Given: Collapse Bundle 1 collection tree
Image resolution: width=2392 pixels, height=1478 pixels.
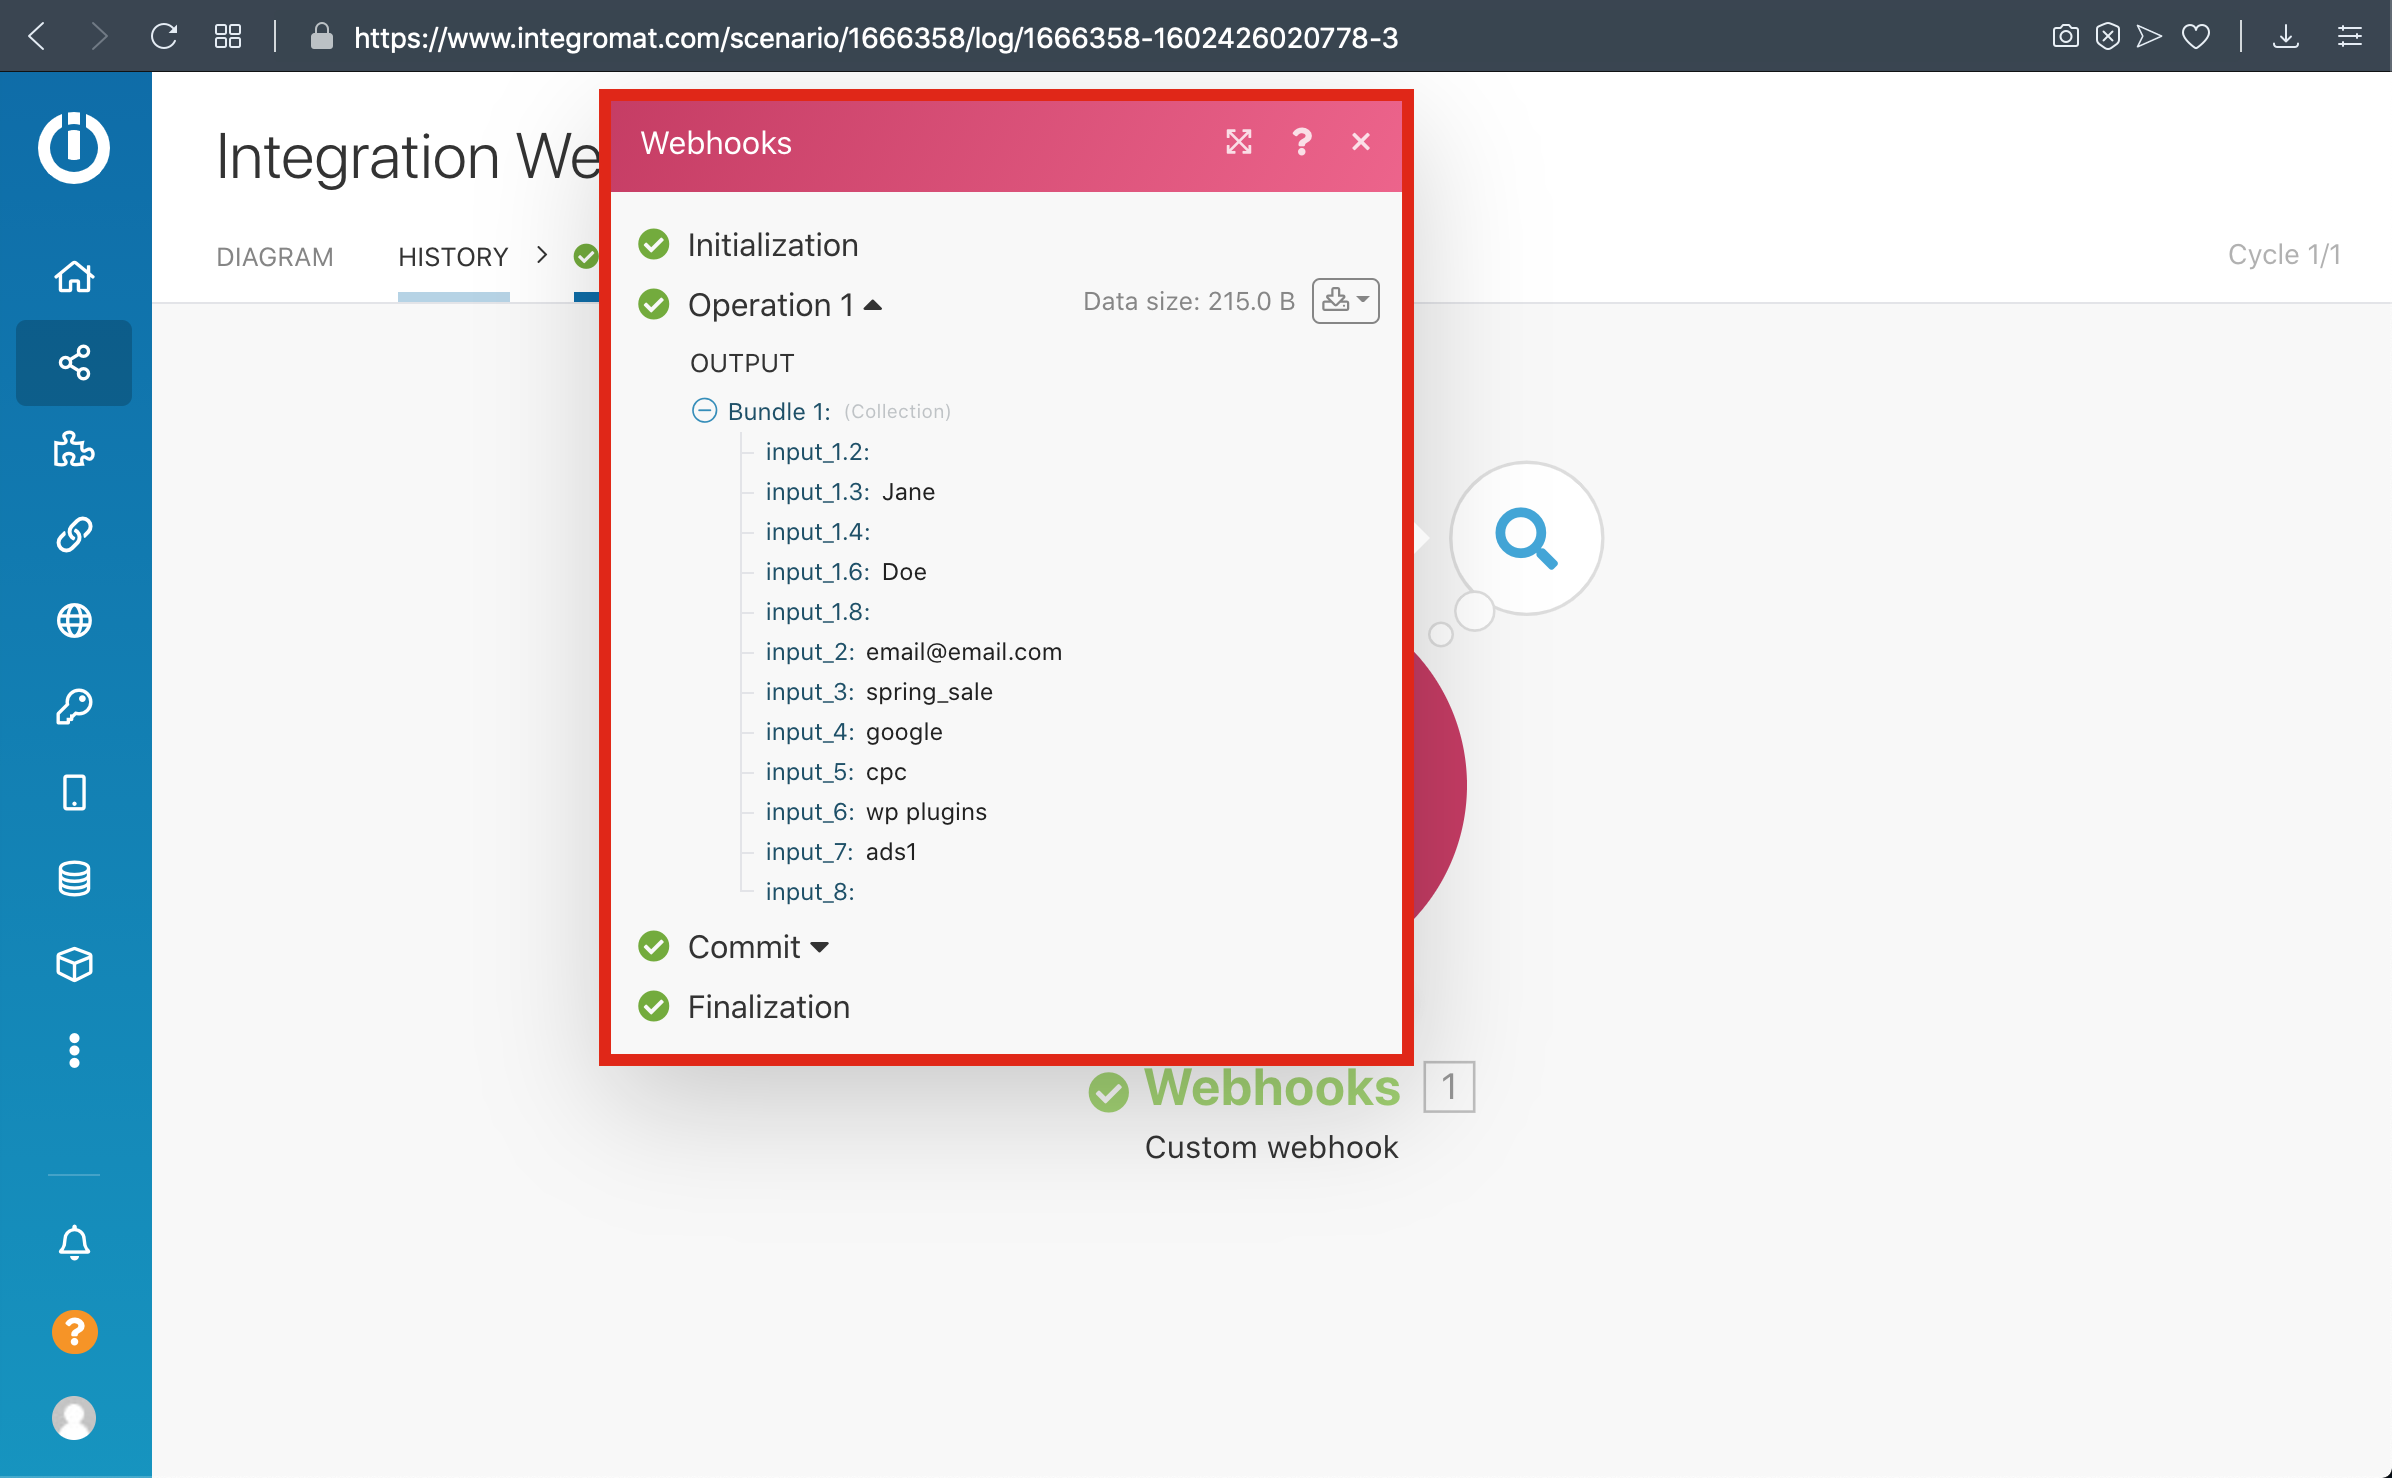Looking at the screenshot, I should [x=704, y=411].
